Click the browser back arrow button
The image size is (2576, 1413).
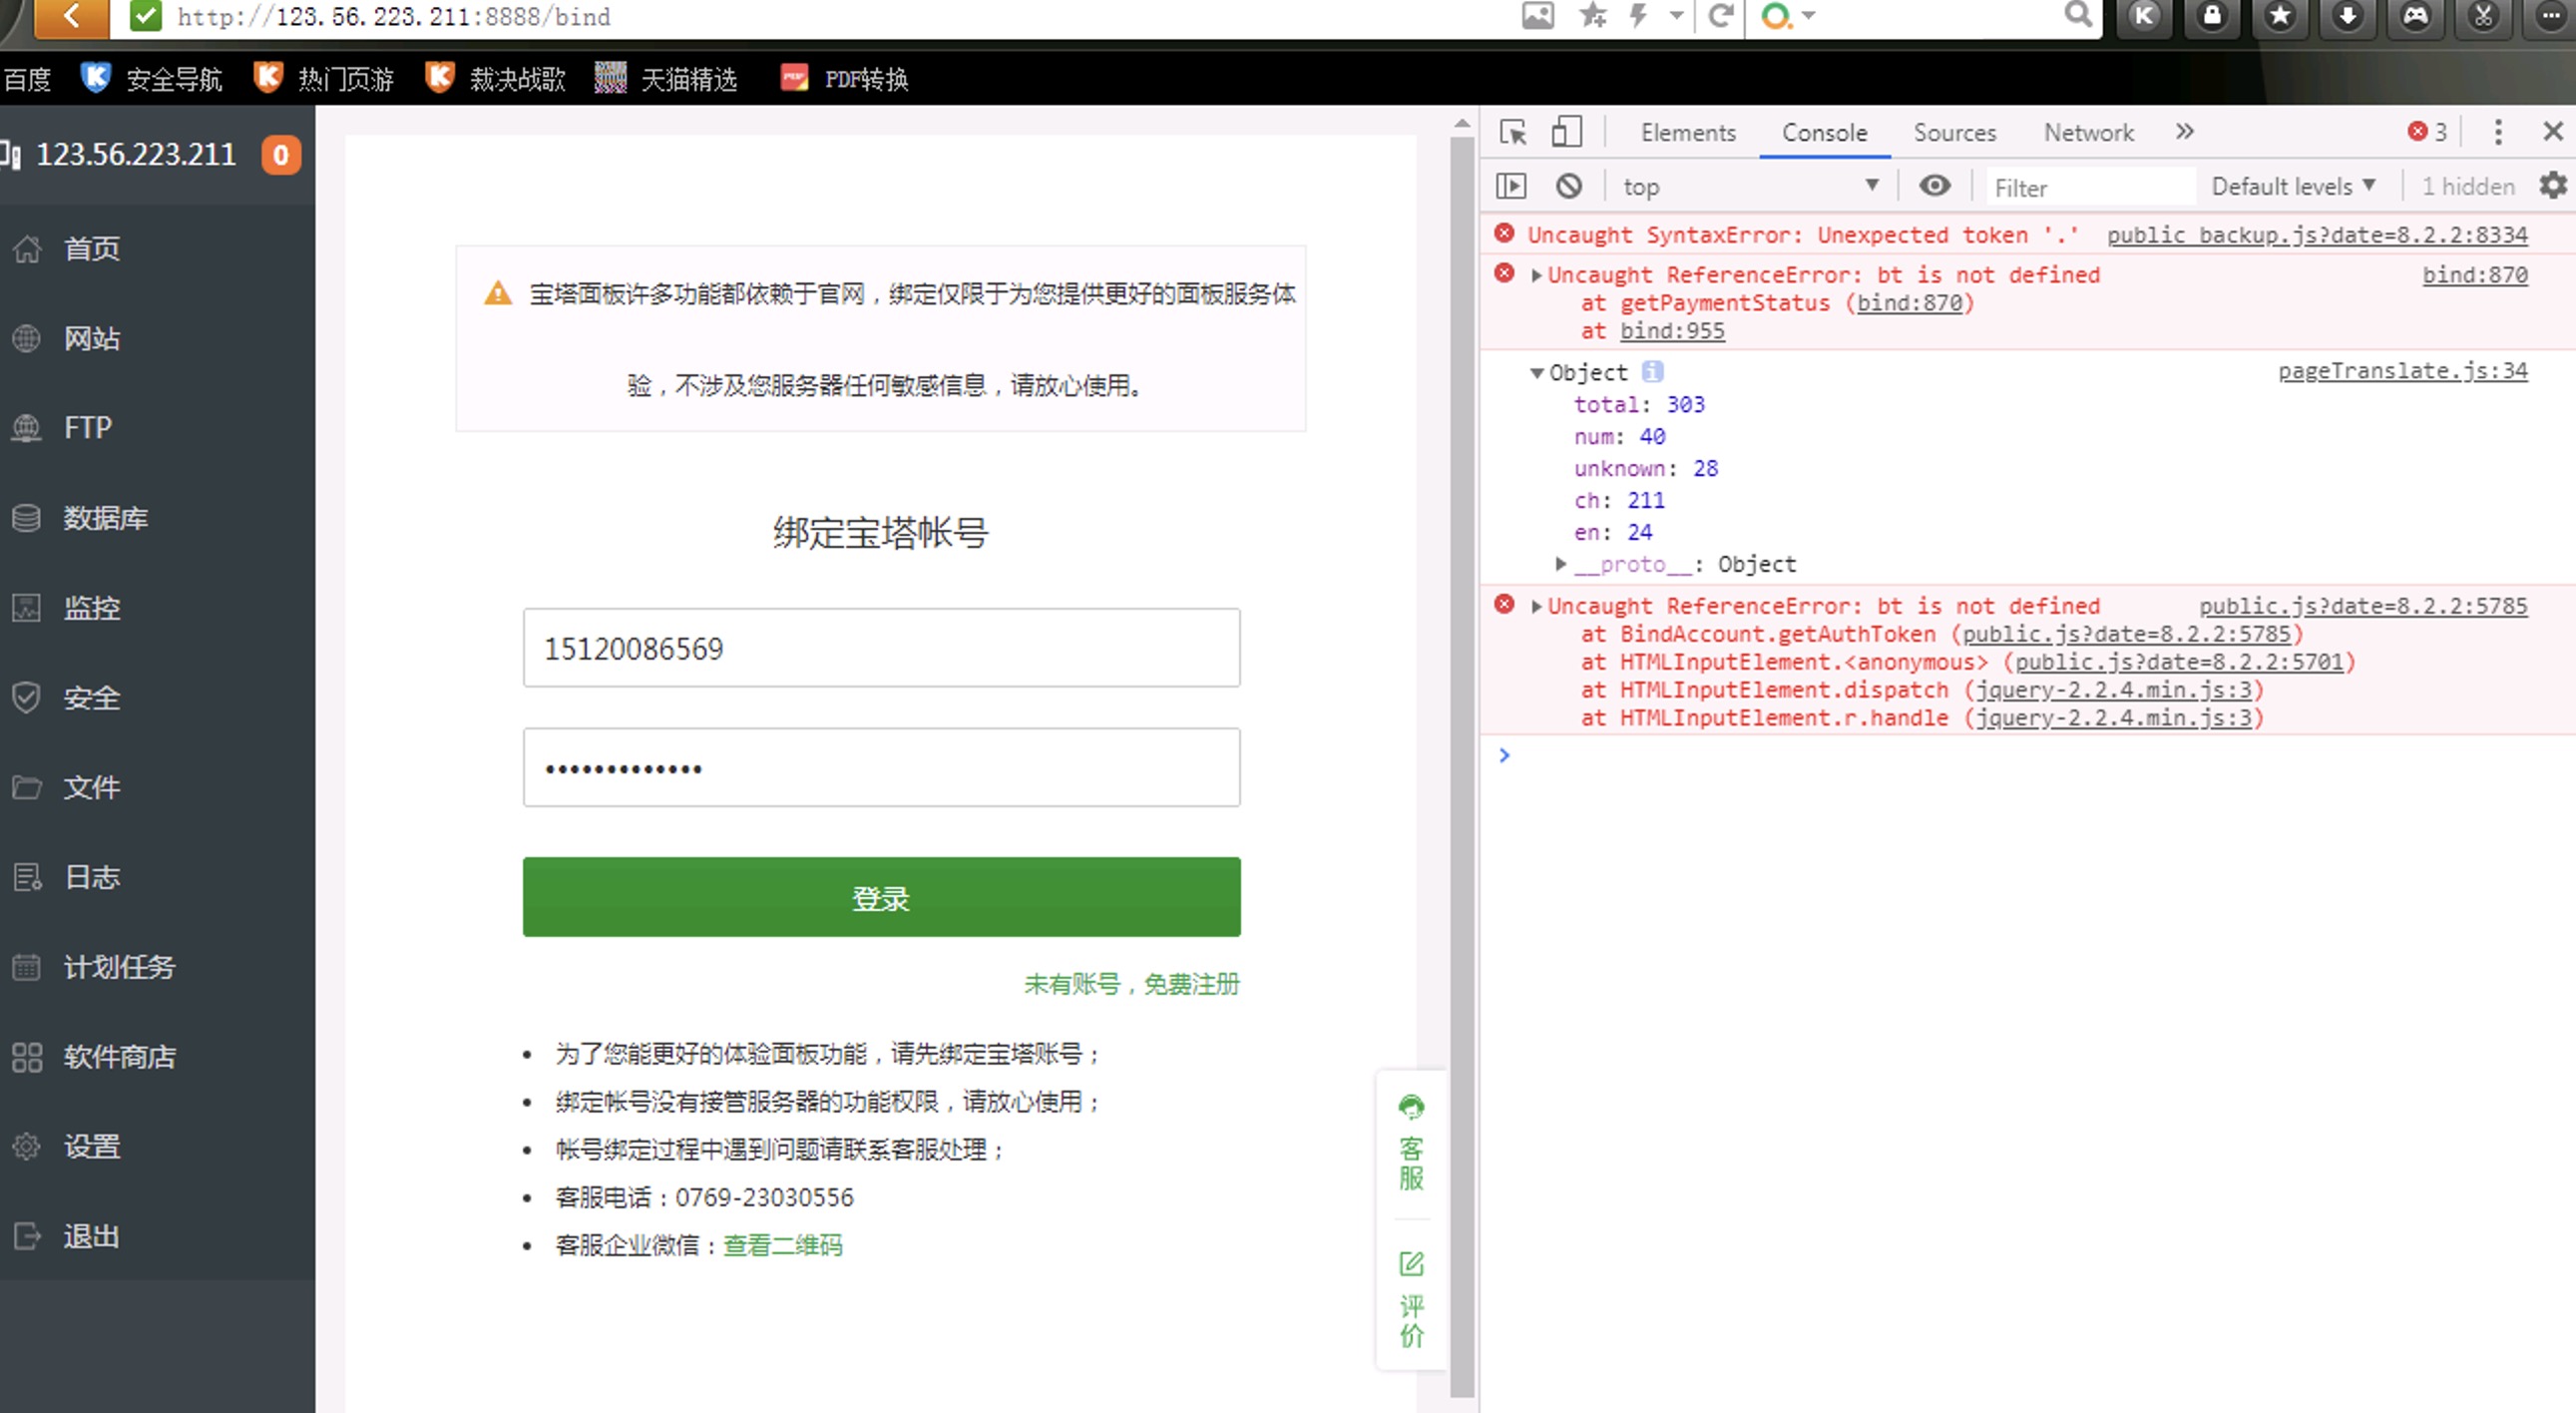(x=72, y=16)
